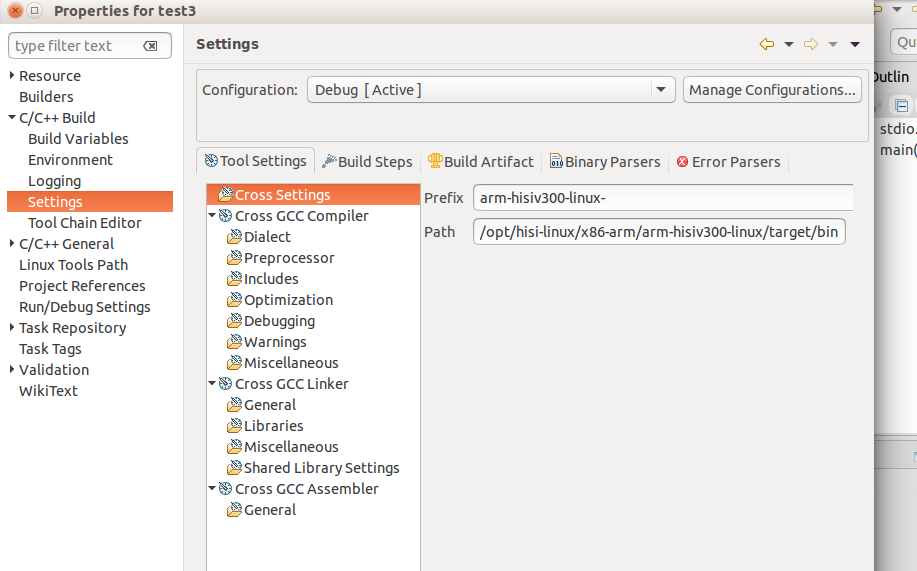Switch to the Binary Parsers tab
The image size is (917, 571).
pyautogui.click(x=605, y=161)
